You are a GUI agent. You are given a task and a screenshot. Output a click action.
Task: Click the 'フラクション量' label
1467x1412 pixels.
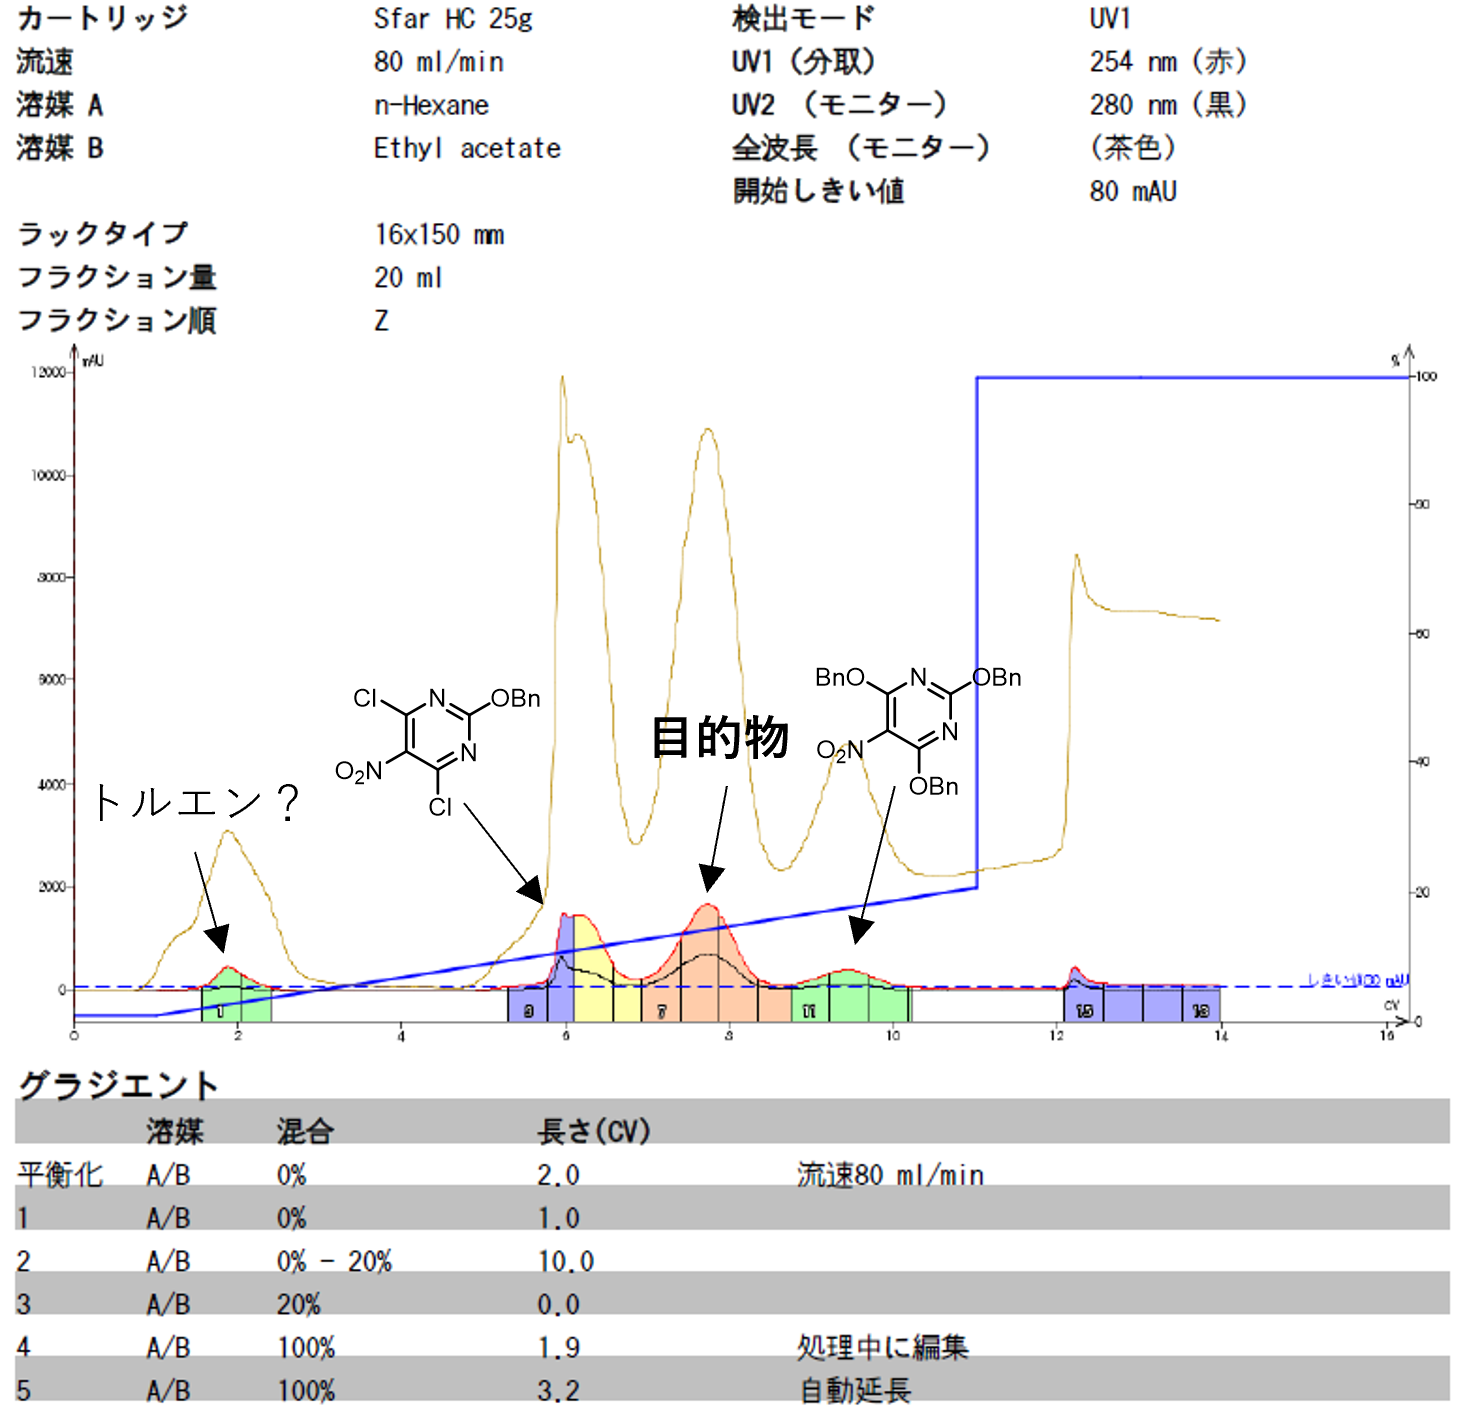coord(117,278)
